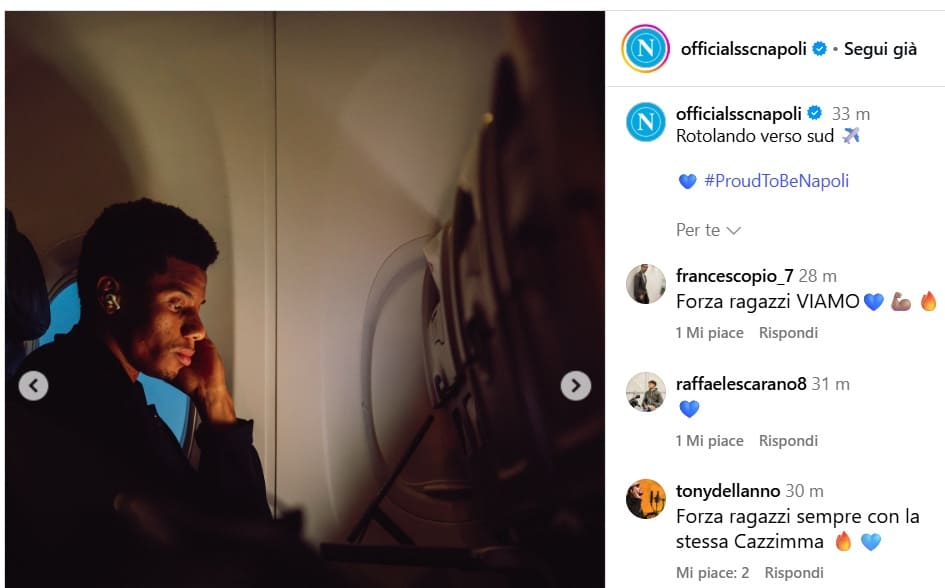Open the #ProudToBeNapoli hashtag

pyautogui.click(x=776, y=181)
